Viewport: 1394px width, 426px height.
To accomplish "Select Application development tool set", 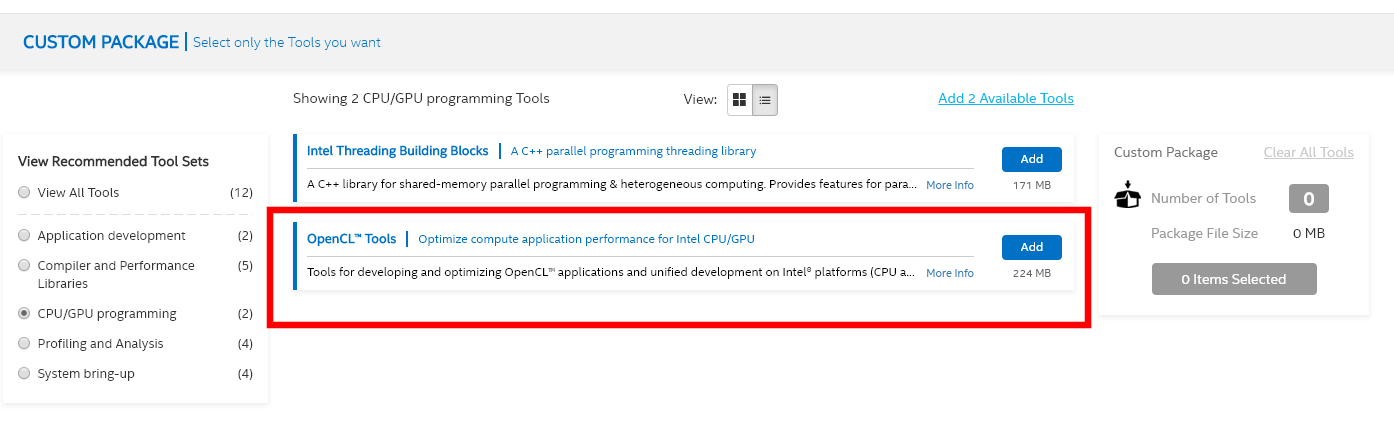I will [x=24, y=236].
